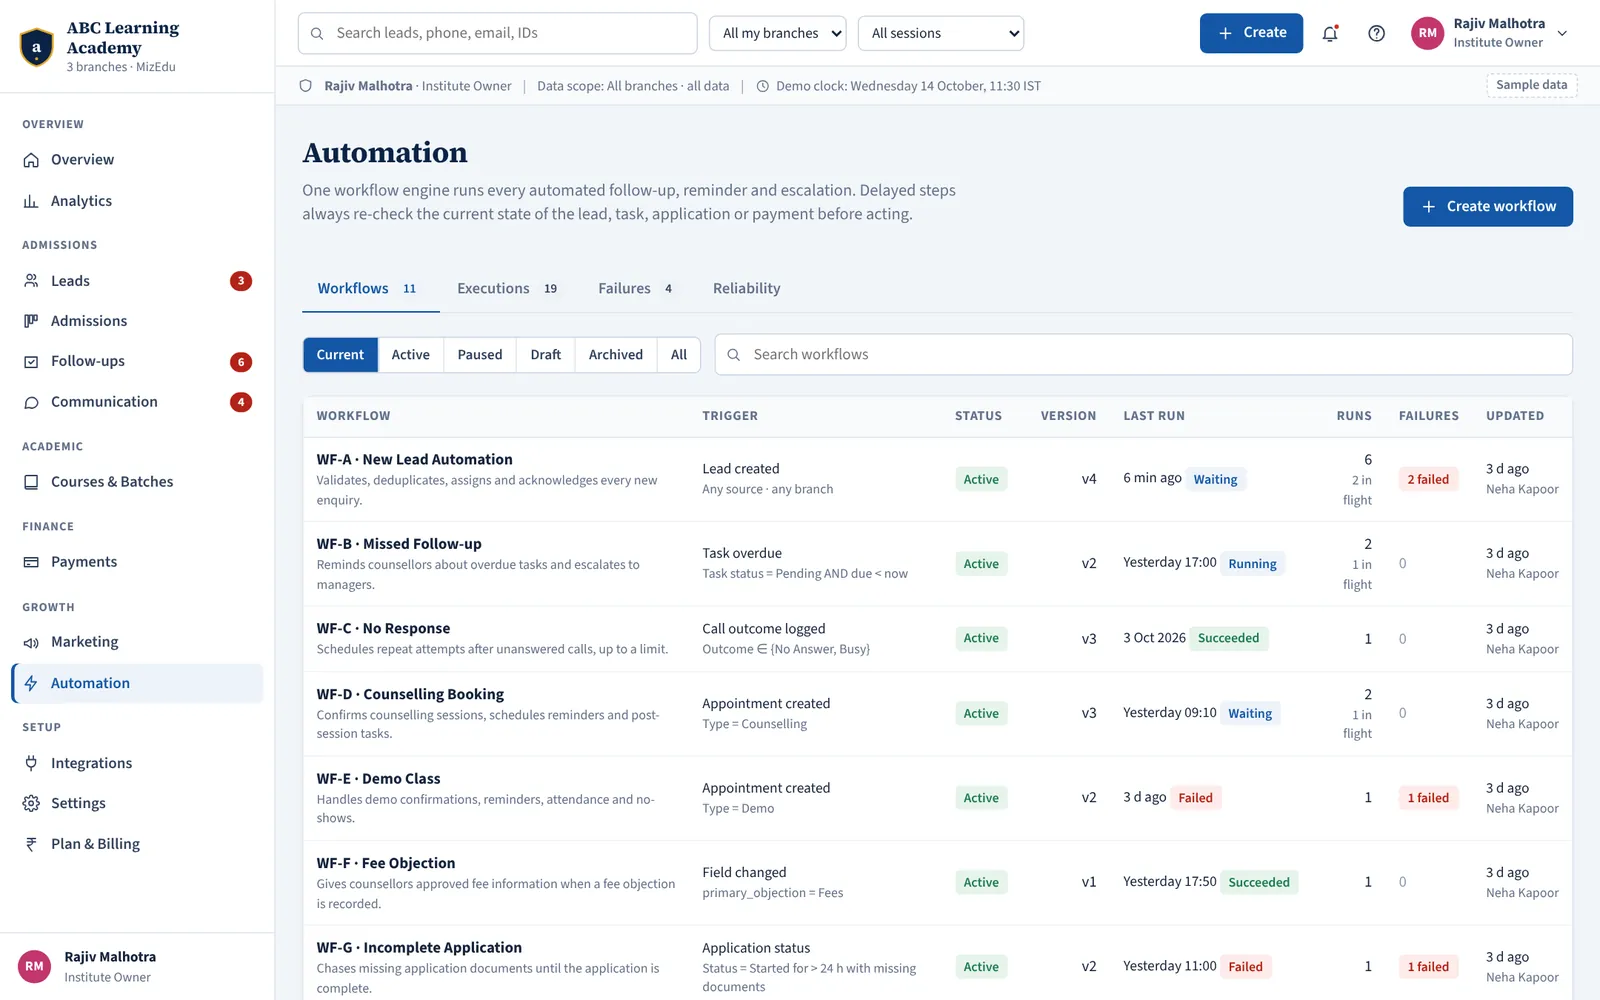Viewport: 1600px width, 1000px height.
Task: Open notifications bell icon
Action: point(1330,33)
